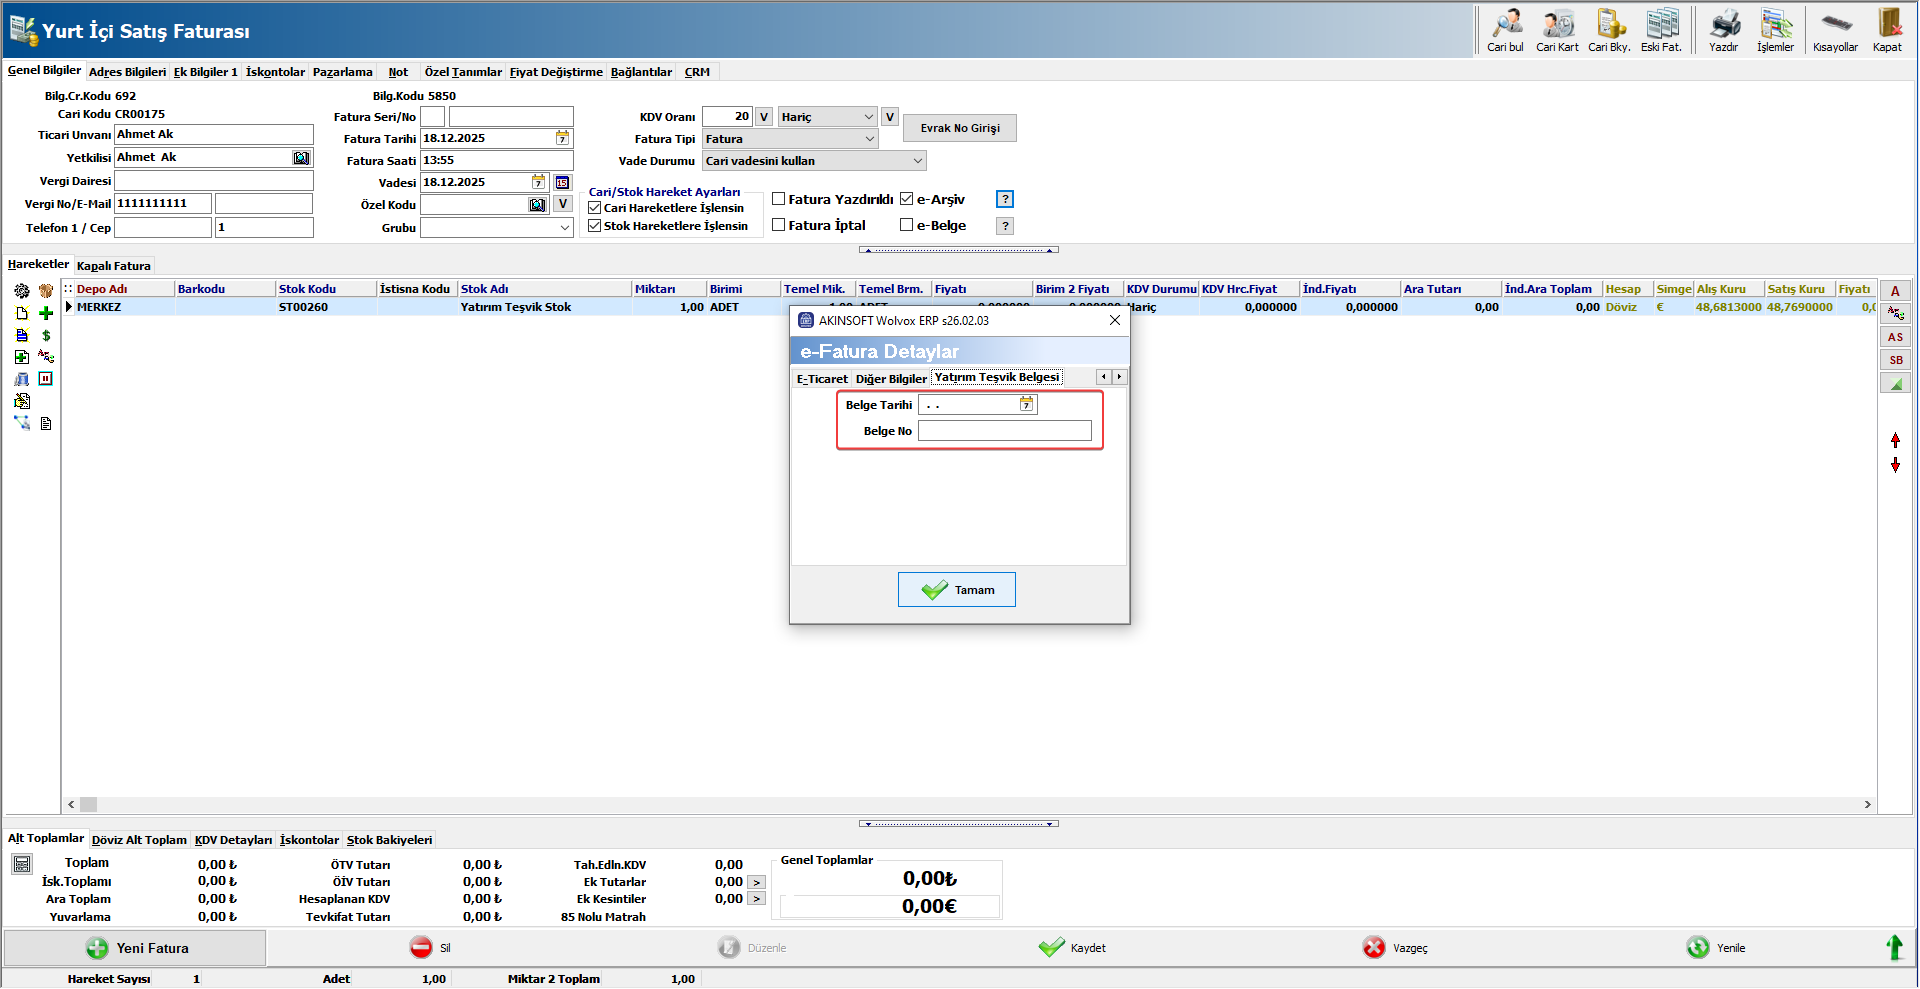Image resolution: width=1920 pixels, height=989 pixels.
Task: Expand the Grubu combo box
Action: click(564, 228)
